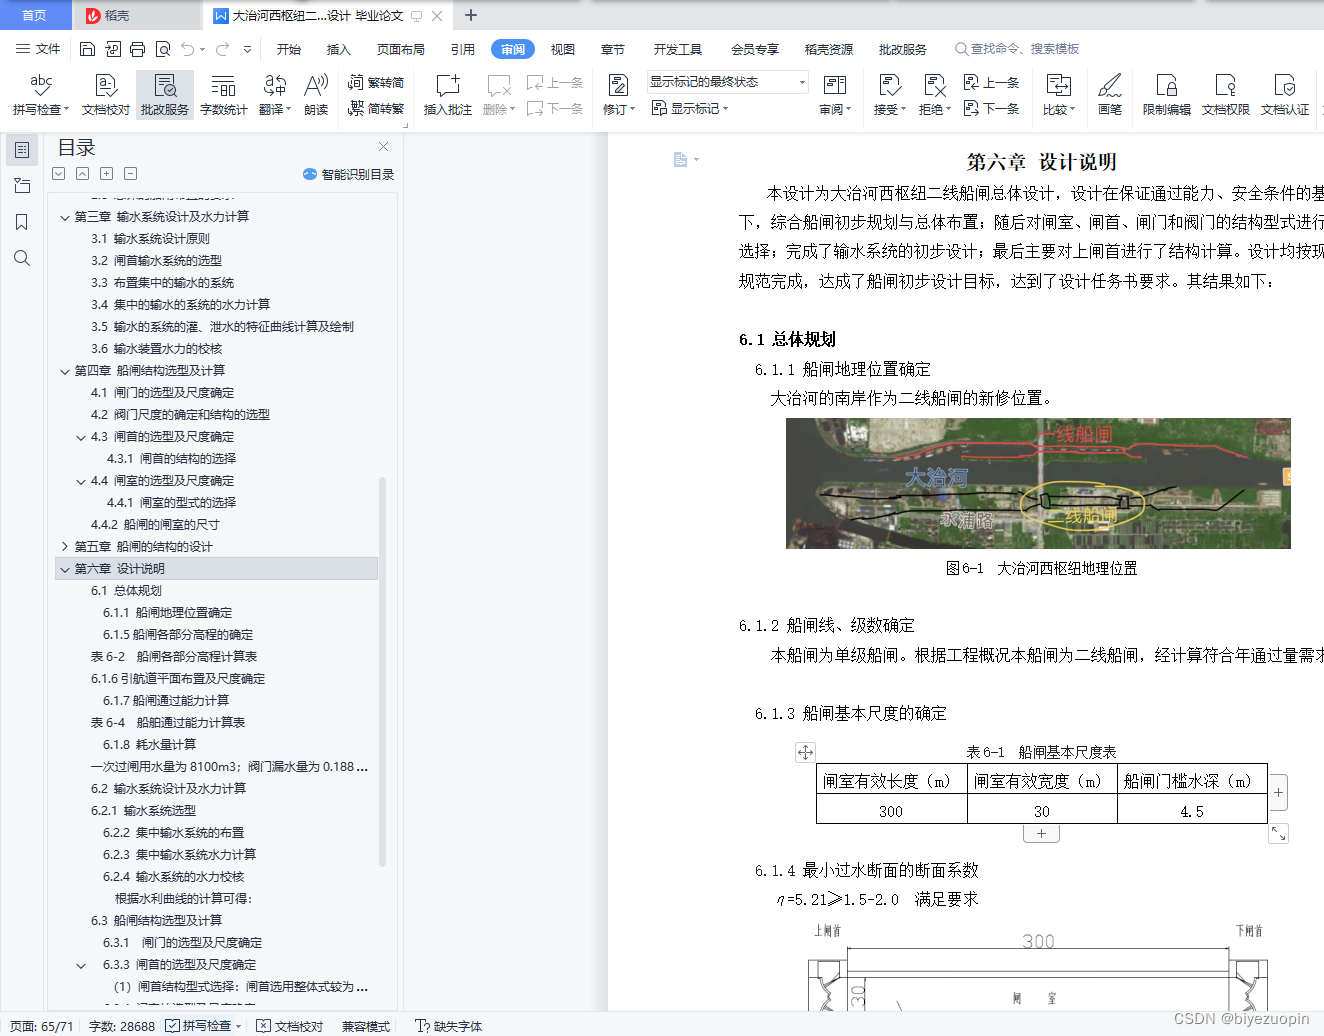Open the 显示标记 show markup dropdown
The width and height of the screenshot is (1324, 1036).
point(690,108)
